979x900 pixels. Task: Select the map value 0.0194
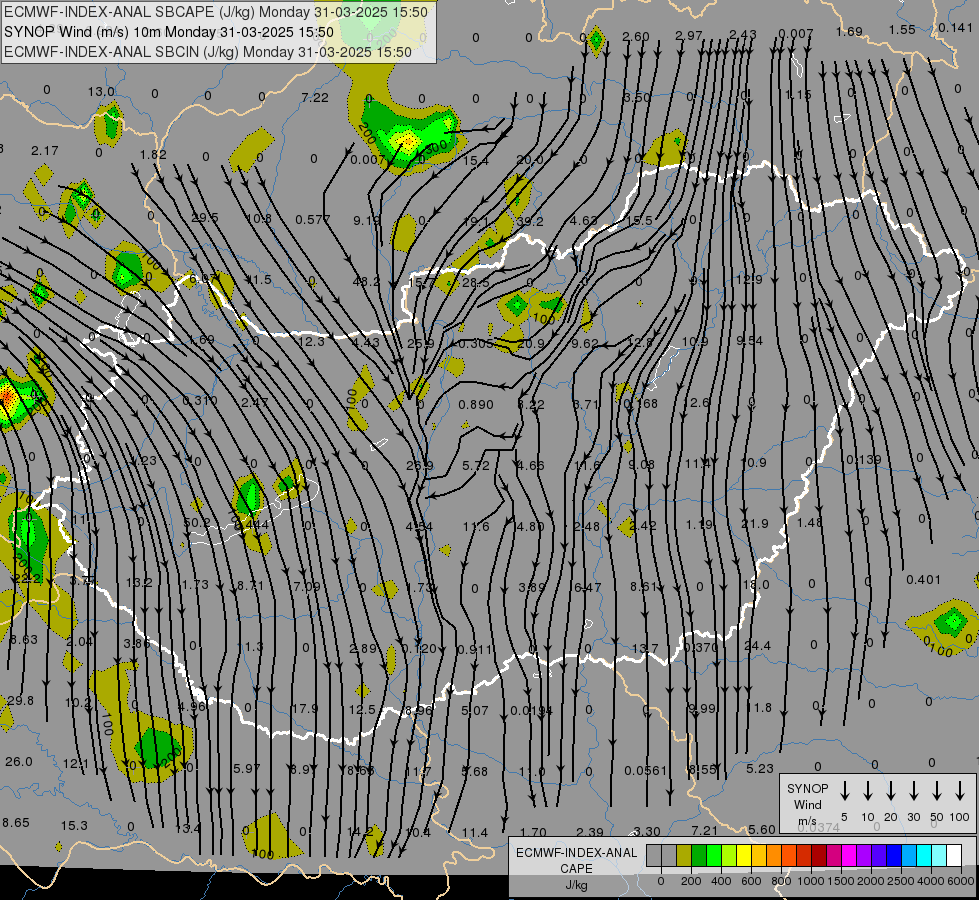[x=531, y=710]
